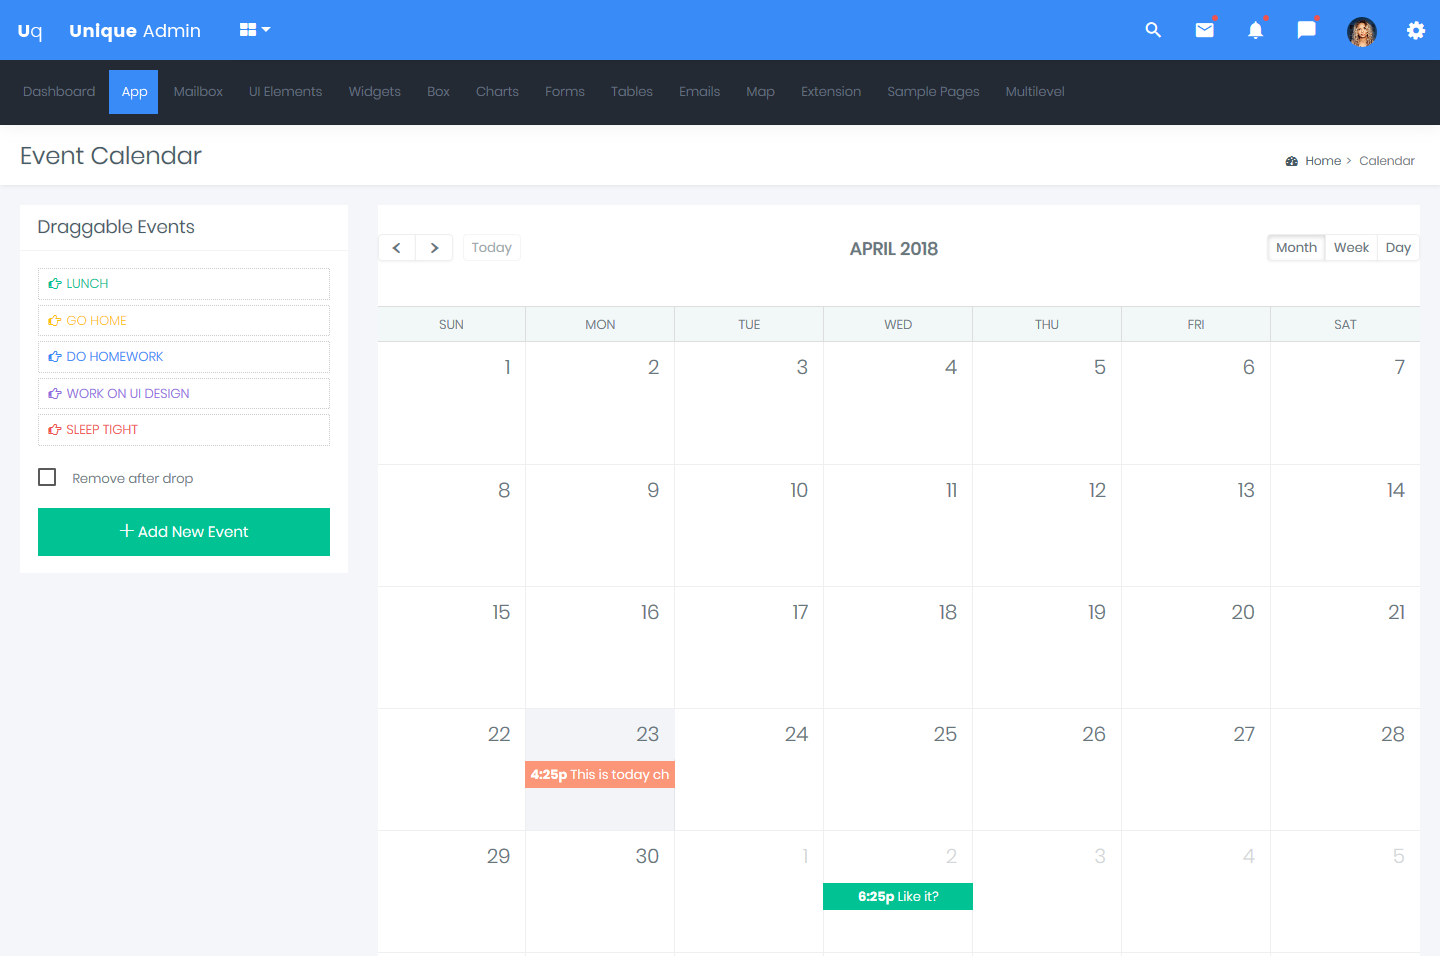The width and height of the screenshot is (1440, 956).
Task: Switch to the Dashboard menu item
Action: [59, 91]
